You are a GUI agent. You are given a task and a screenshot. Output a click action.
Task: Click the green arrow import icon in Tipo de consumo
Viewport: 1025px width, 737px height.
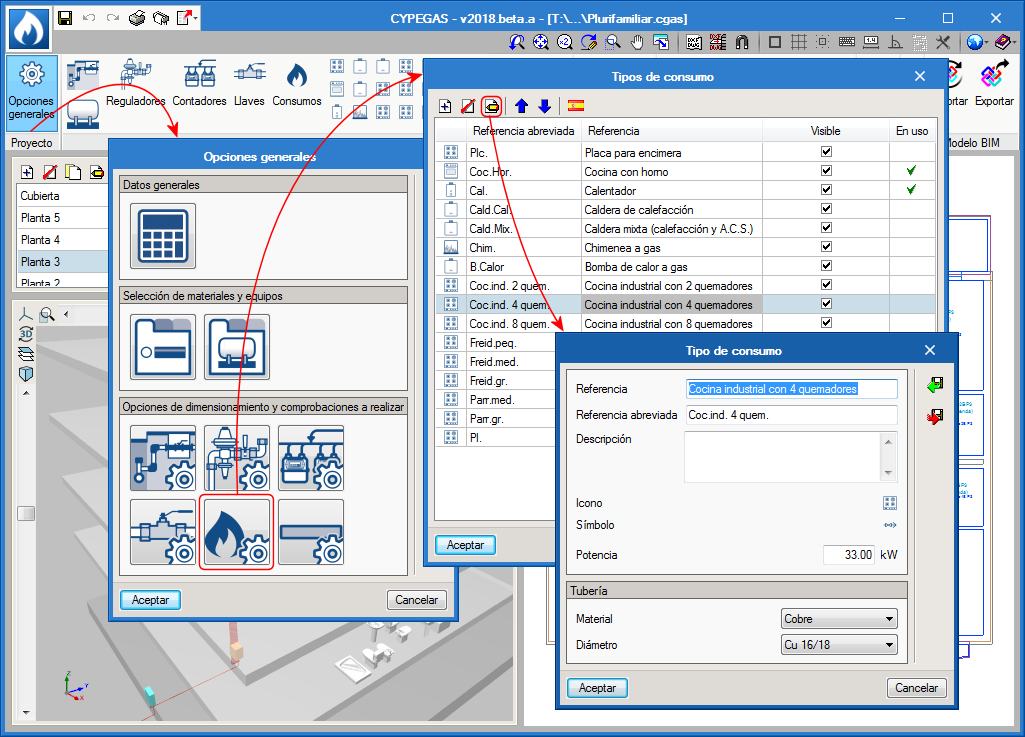[x=935, y=385]
